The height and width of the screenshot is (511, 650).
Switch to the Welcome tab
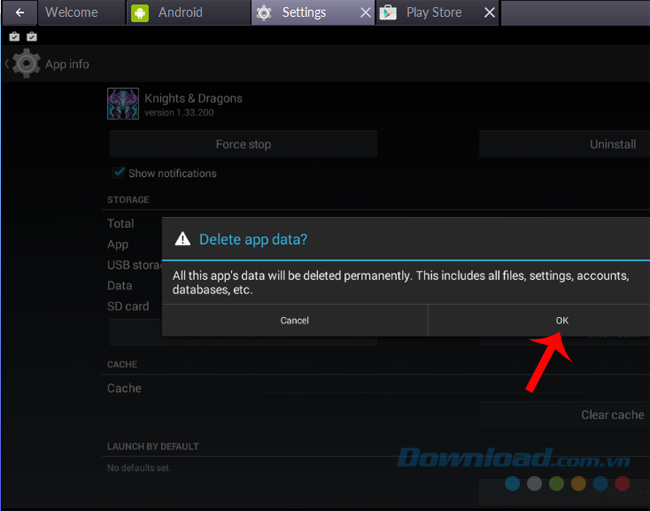pyautogui.click(x=82, y=12)
